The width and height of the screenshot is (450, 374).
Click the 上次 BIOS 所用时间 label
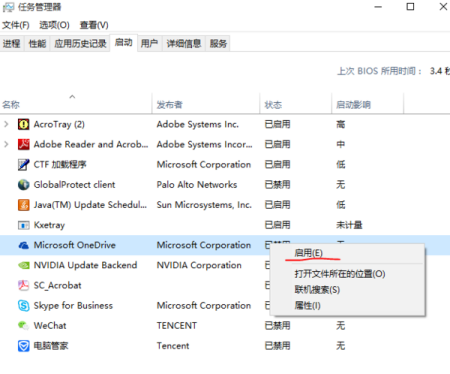pyautogui.click(x=379, y=71)
